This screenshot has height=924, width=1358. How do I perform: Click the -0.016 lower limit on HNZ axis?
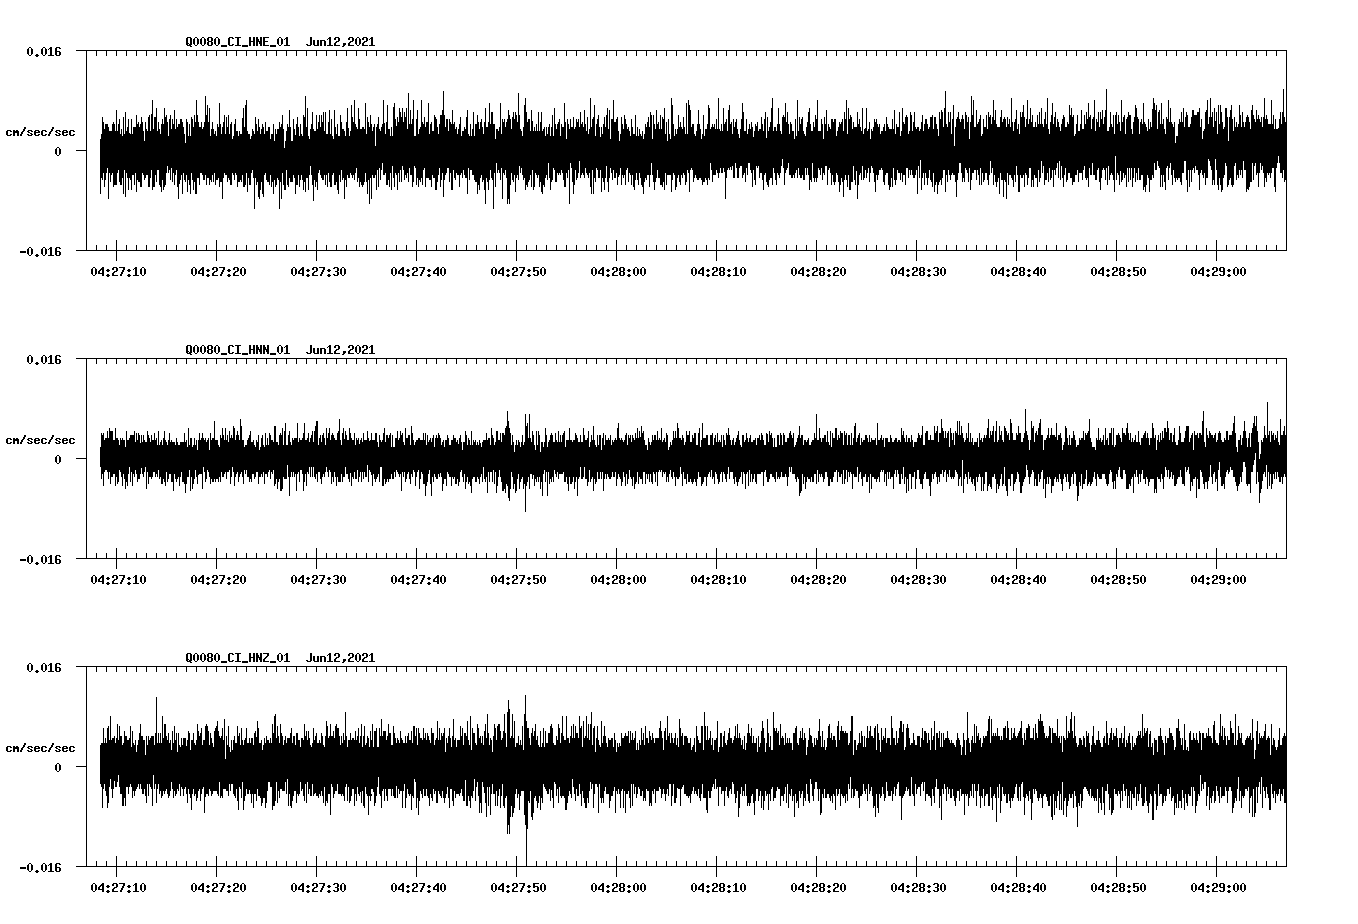pos(40,867)
